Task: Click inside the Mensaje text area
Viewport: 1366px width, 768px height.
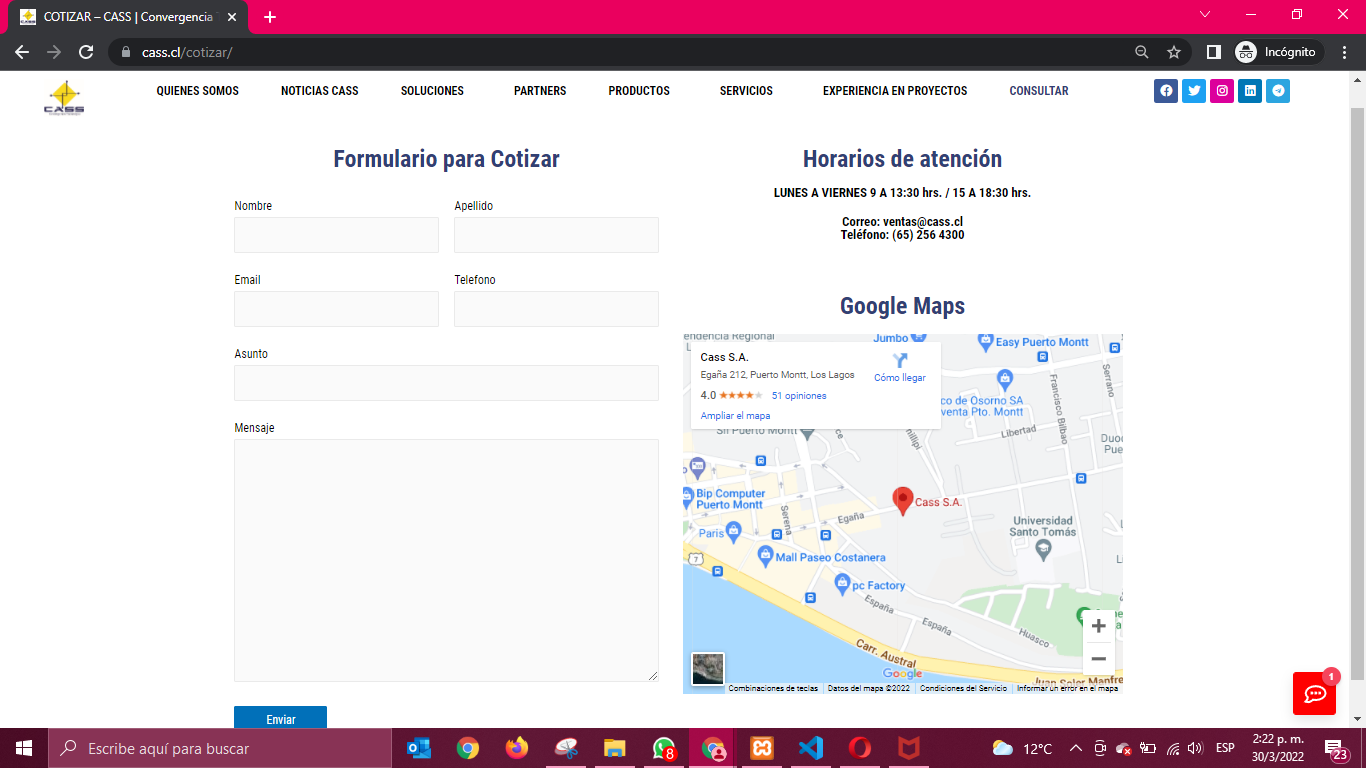Action: point(446,560)
